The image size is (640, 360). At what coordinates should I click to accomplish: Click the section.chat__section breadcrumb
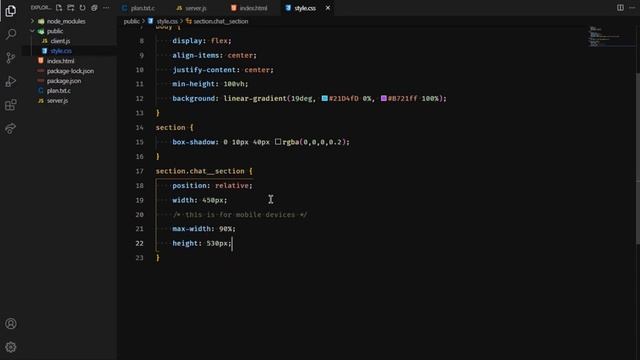pyautogui.click(x=220, y=21)
